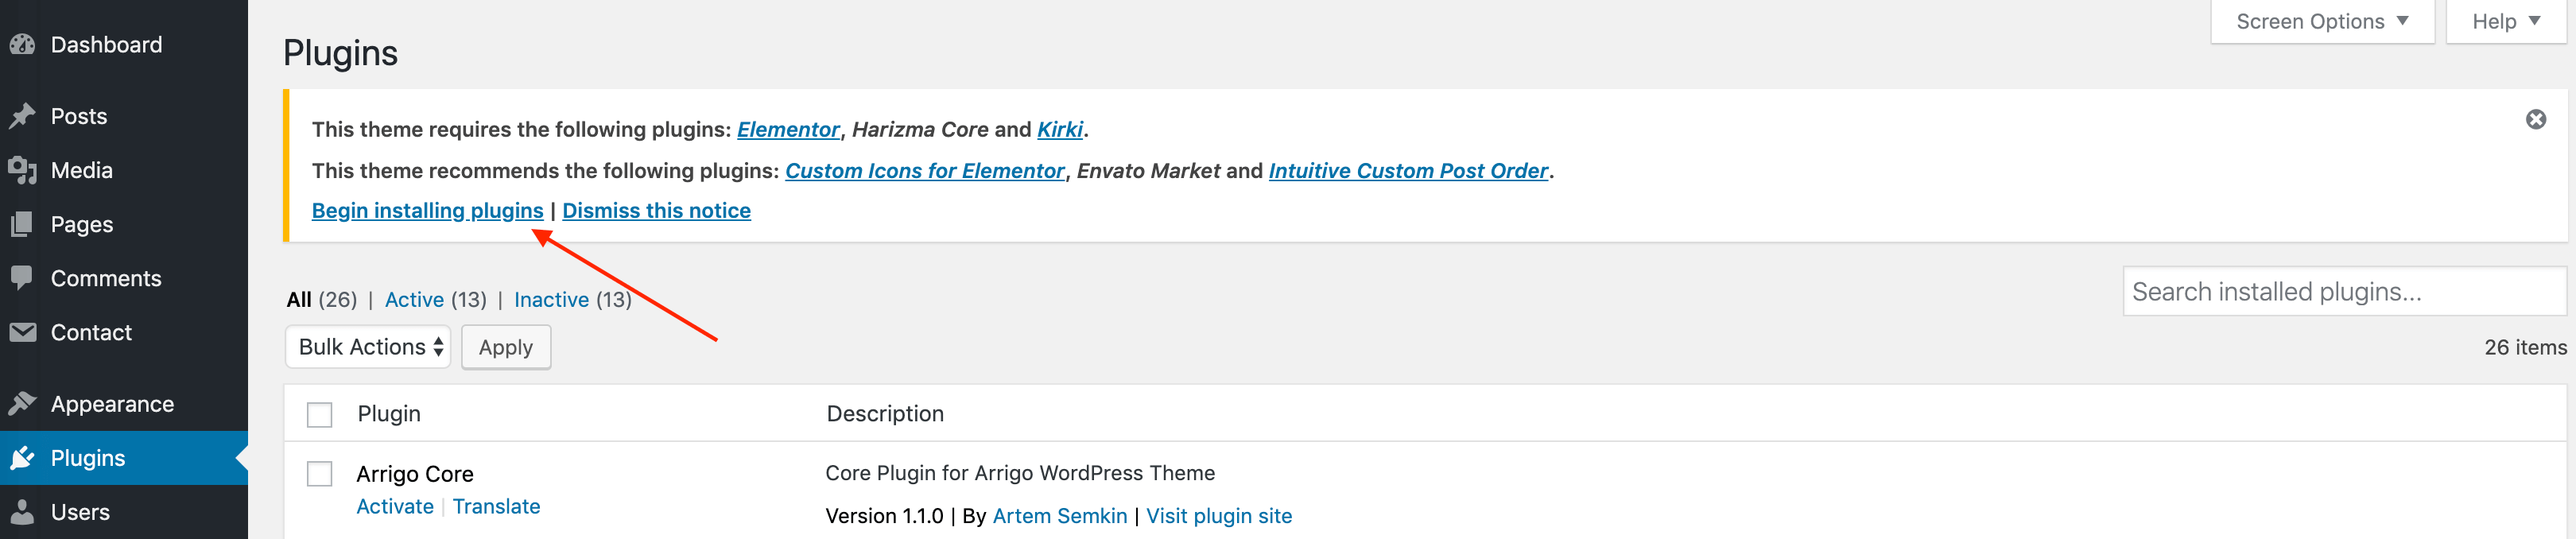Click Begin installing plugins link
Viewport: 2576px width, 539px height.
click(x=427, y=211)
